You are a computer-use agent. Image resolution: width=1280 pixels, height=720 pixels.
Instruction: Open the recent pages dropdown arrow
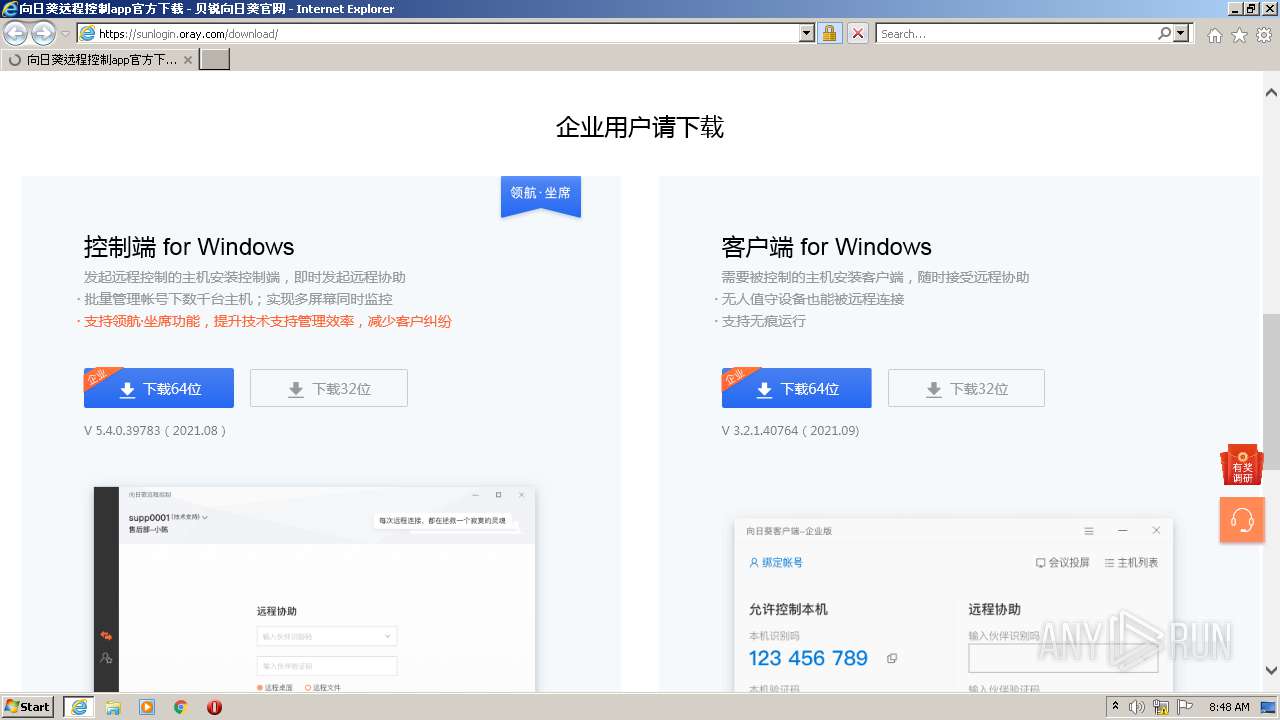(x=66, y=34)
